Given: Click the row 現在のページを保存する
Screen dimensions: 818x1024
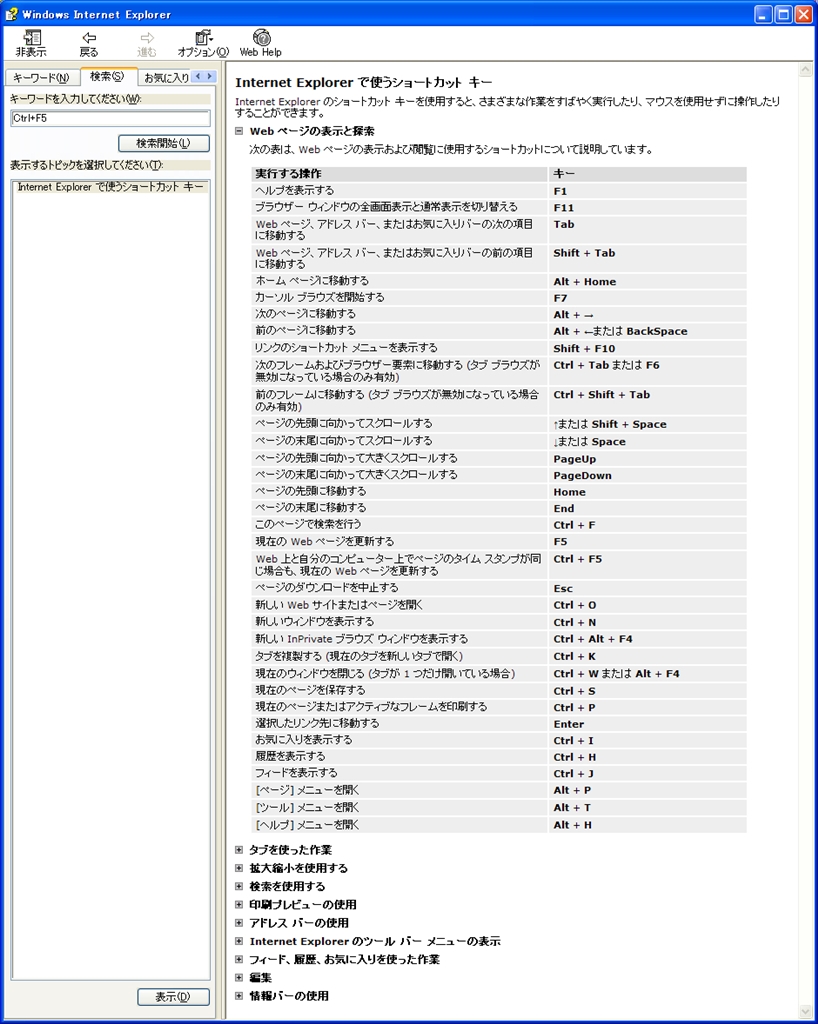Looking at the screenshot, I should 499,690.
